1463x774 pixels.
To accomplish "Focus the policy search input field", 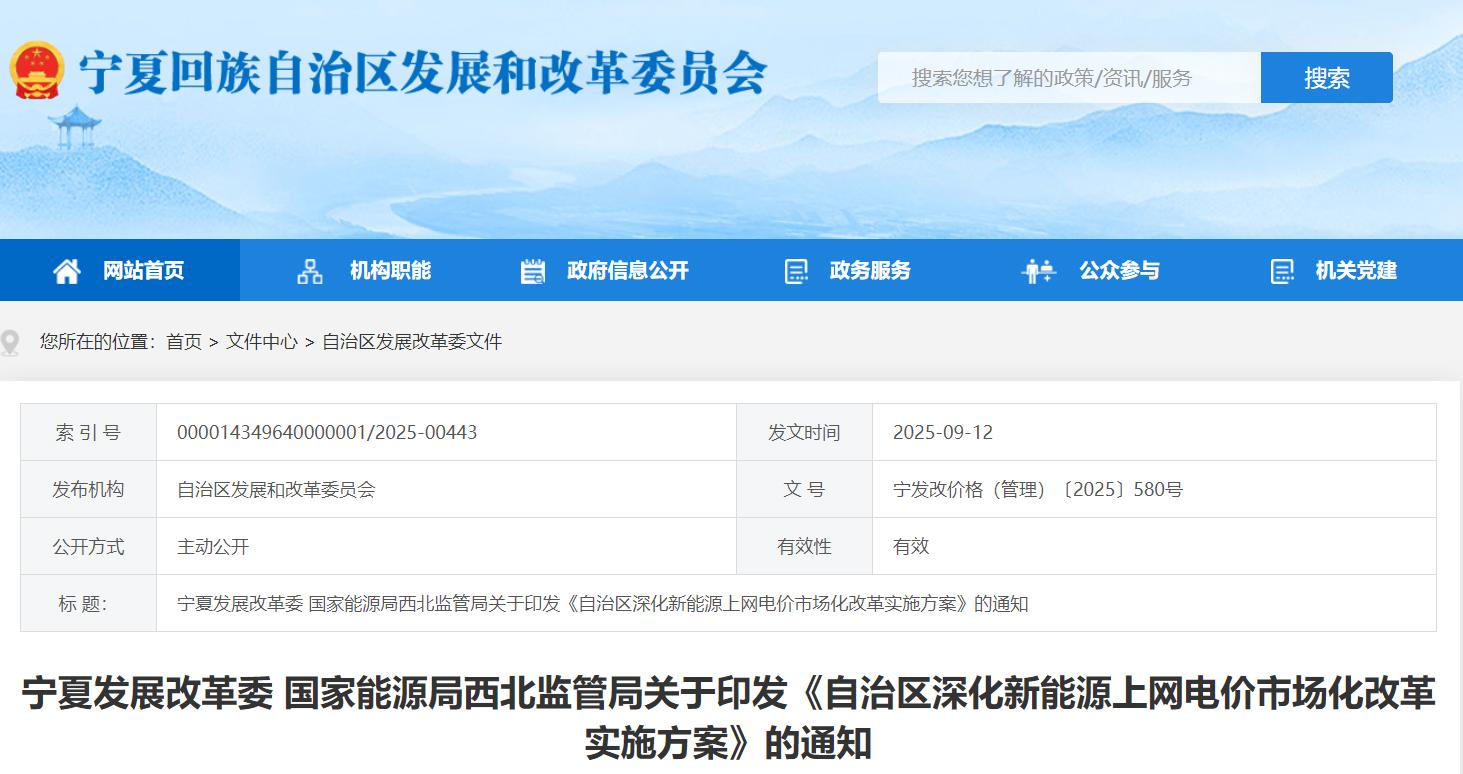I will click(x=1068, y=78).
